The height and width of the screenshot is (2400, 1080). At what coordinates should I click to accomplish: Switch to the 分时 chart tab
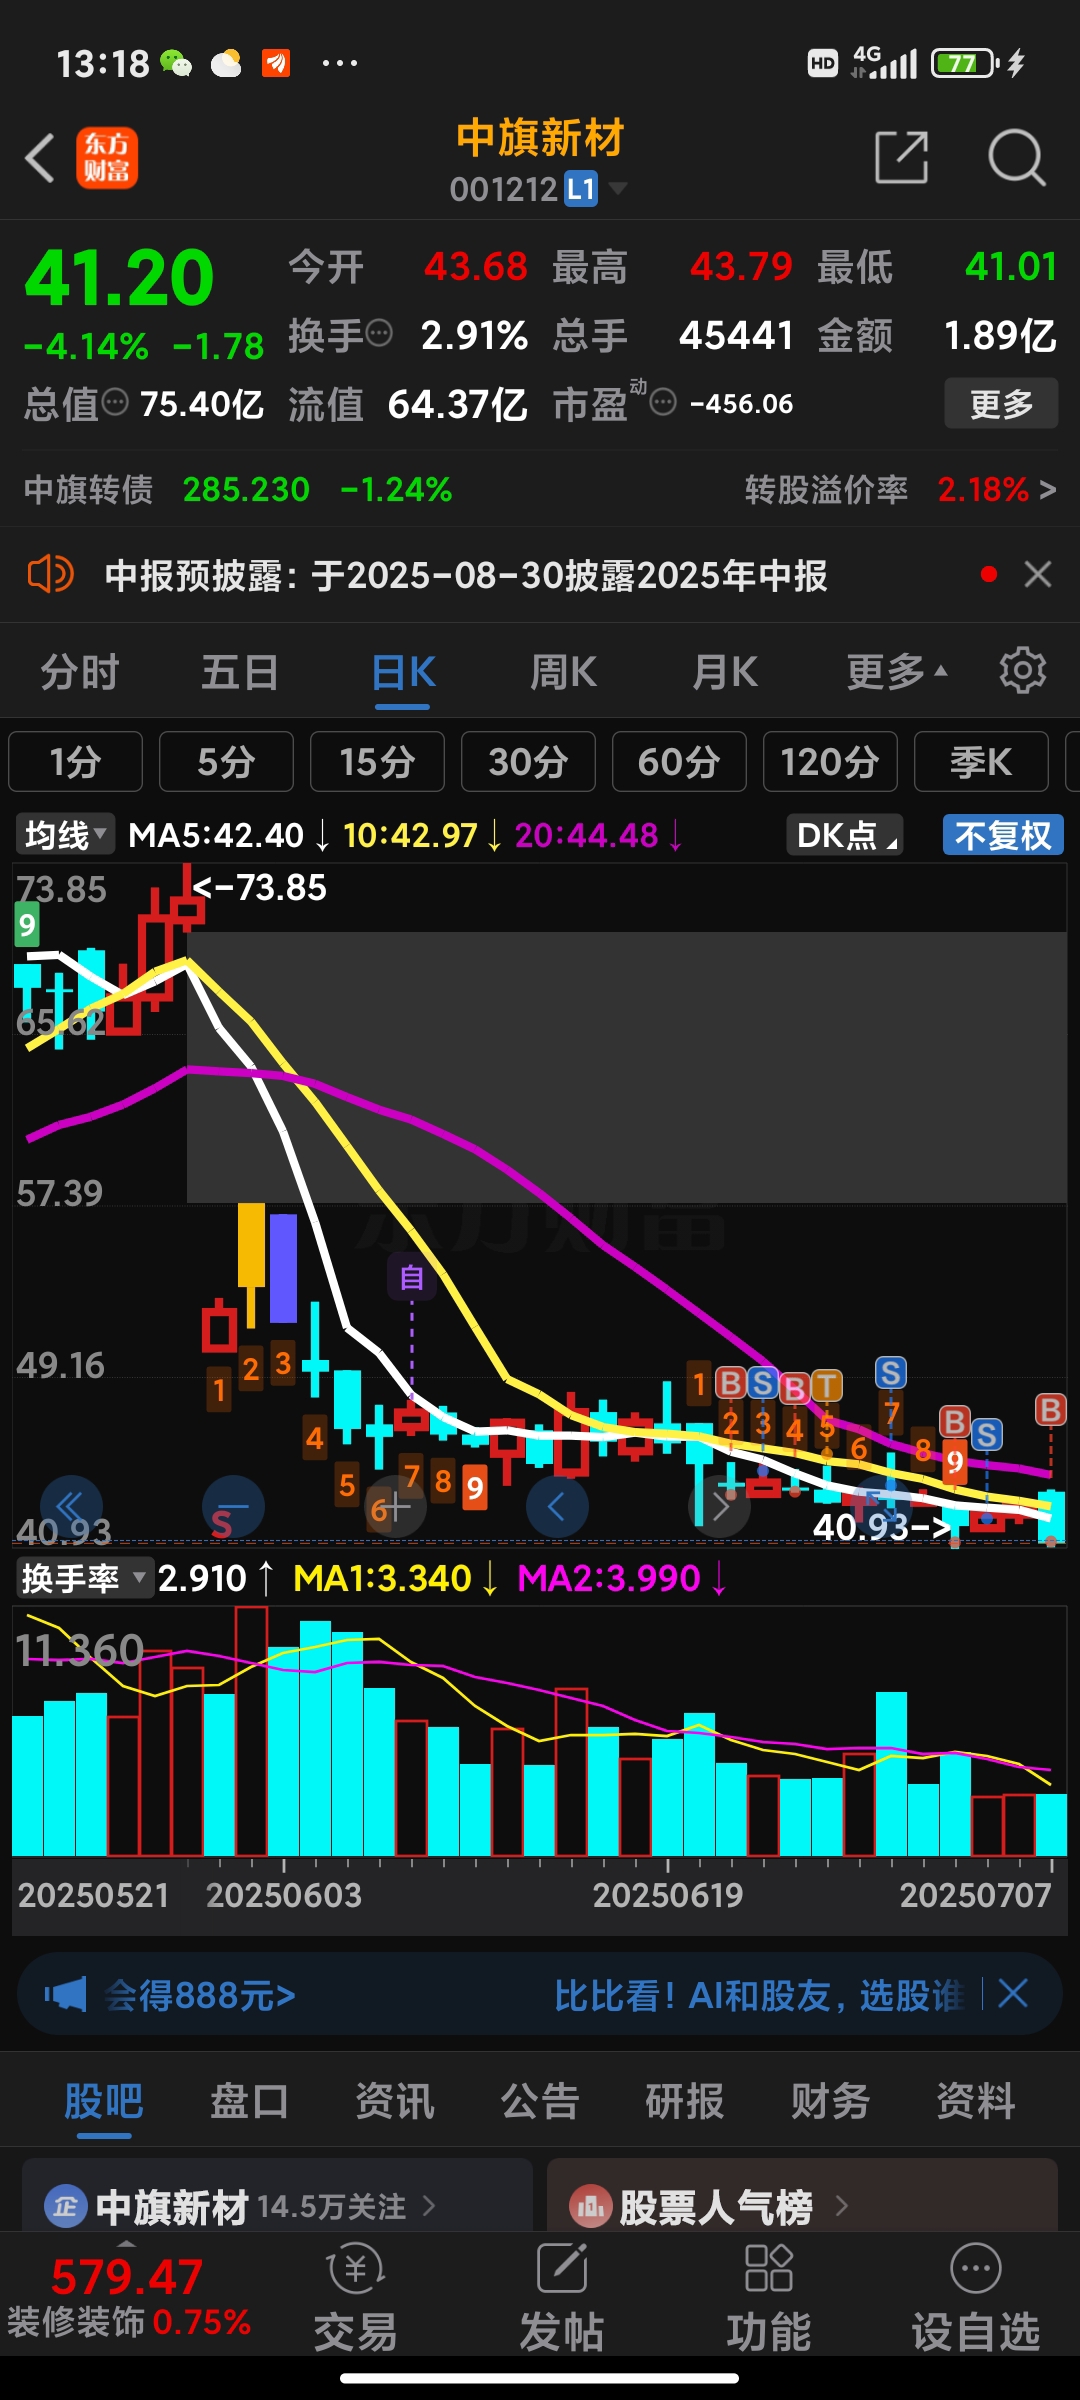click(80, 671)
